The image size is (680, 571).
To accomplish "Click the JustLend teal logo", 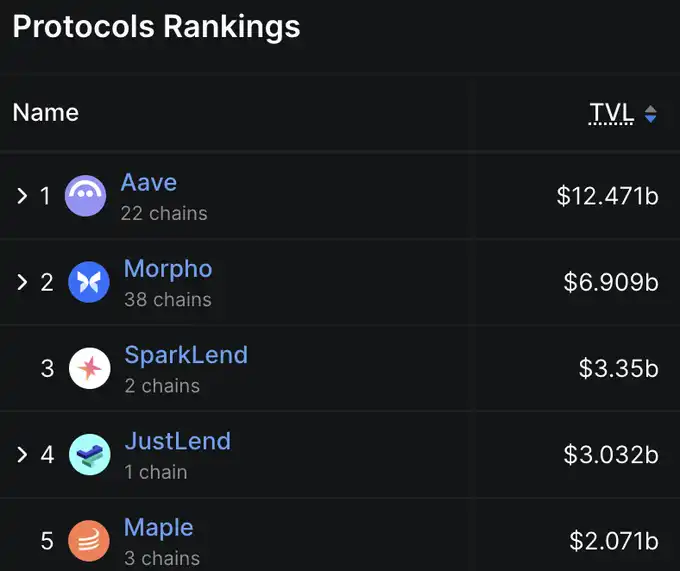I will point(90,454).
